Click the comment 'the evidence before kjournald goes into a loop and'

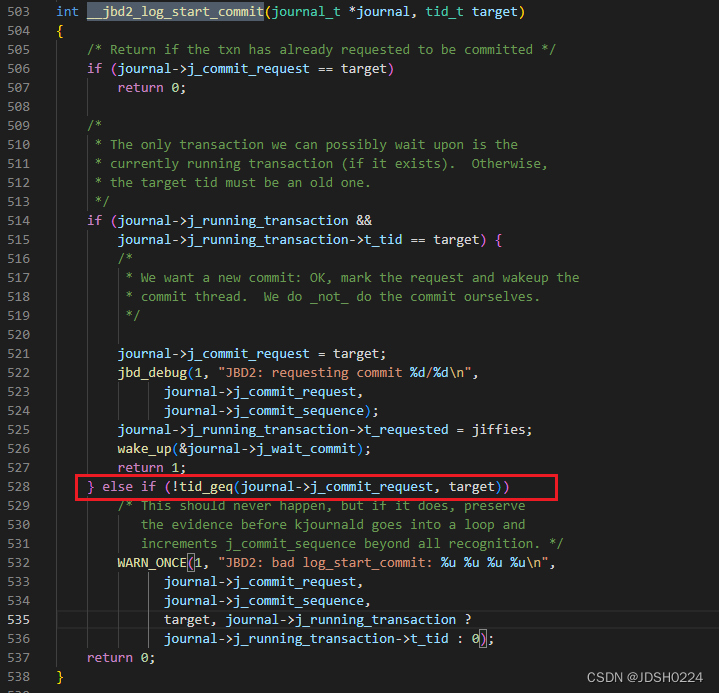[x=333, y=525]
